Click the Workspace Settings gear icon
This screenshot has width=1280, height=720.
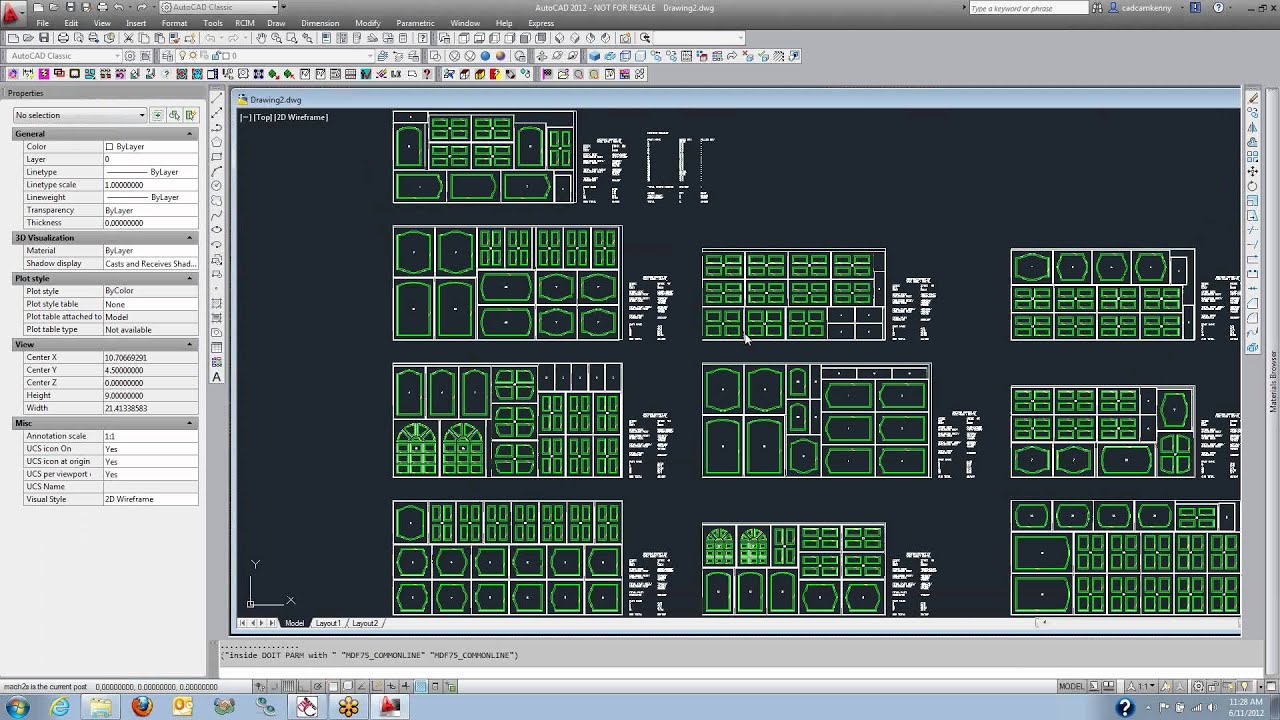[x=130, y=56]
